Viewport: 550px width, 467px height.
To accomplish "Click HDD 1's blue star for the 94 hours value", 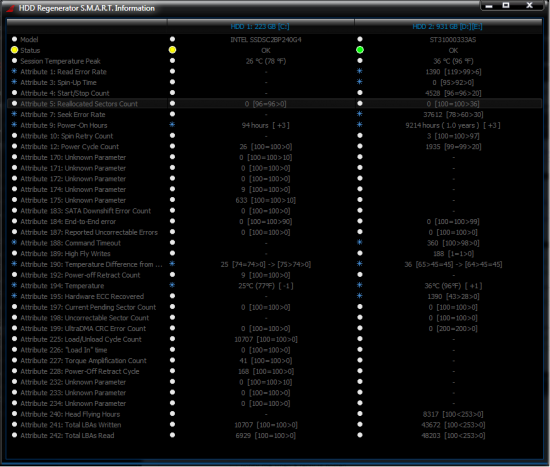I will click(x=172, y=125).
